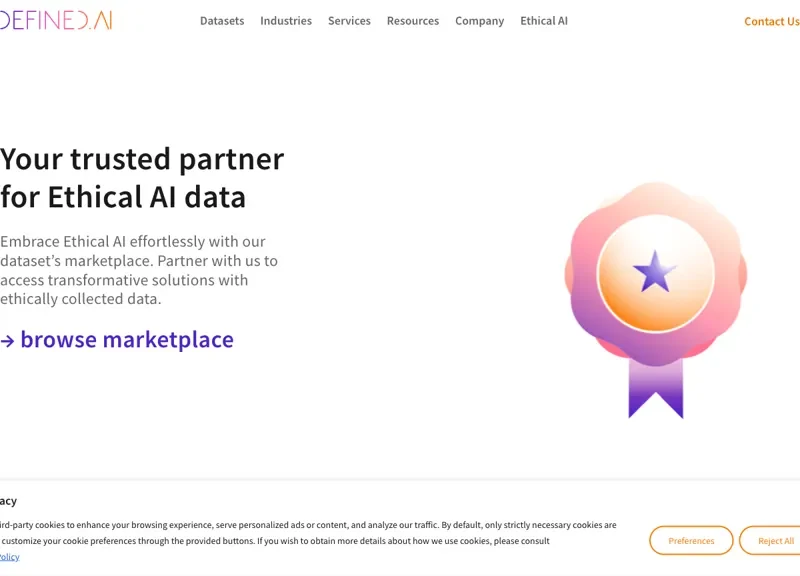Select Ethical AI in the navigation bar
The width and height of the screenshot is (800, 576).
(x=544, y=20)
